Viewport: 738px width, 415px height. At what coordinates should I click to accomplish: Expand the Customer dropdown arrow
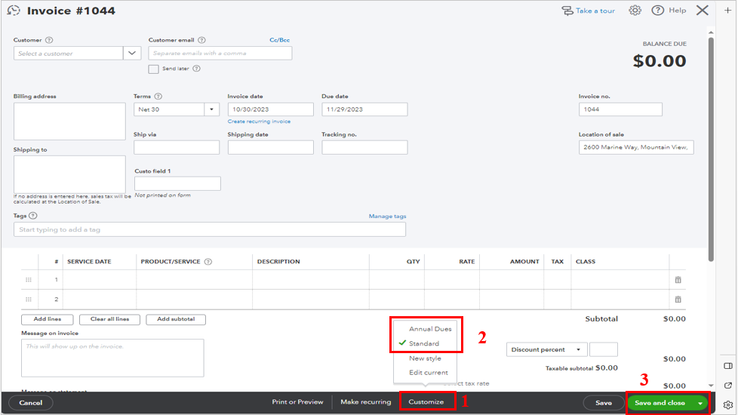(x=132, y=53)
